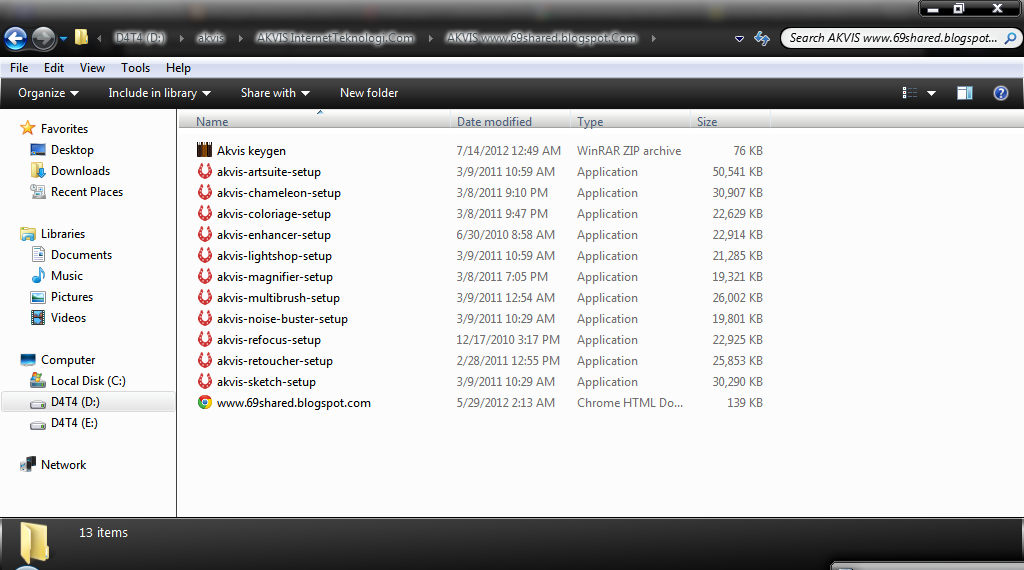
Task: Select akvis breadcrumb in address bar
Action: click(x=210, y=38)
